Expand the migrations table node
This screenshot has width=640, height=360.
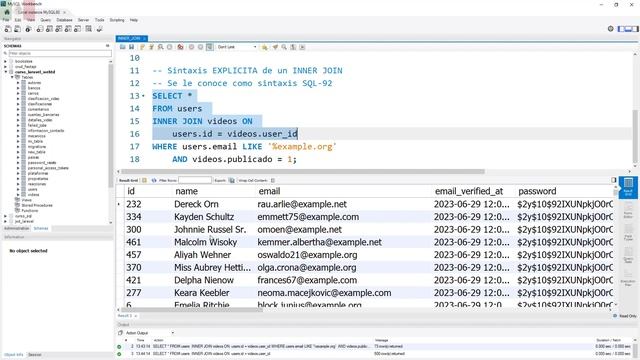click(x=18, y=147)
